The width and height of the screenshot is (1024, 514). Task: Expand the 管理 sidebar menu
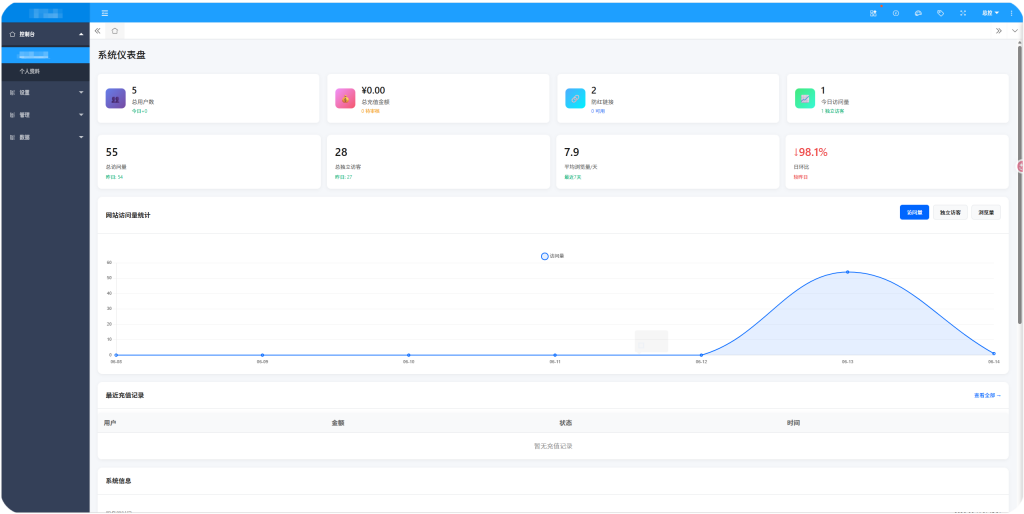tap(45, 115)
